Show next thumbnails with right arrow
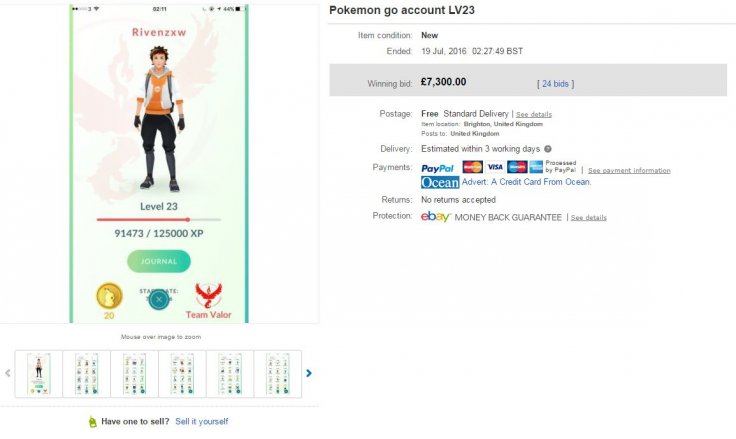Screen dimensions: 736x439 tap(309, 373)
